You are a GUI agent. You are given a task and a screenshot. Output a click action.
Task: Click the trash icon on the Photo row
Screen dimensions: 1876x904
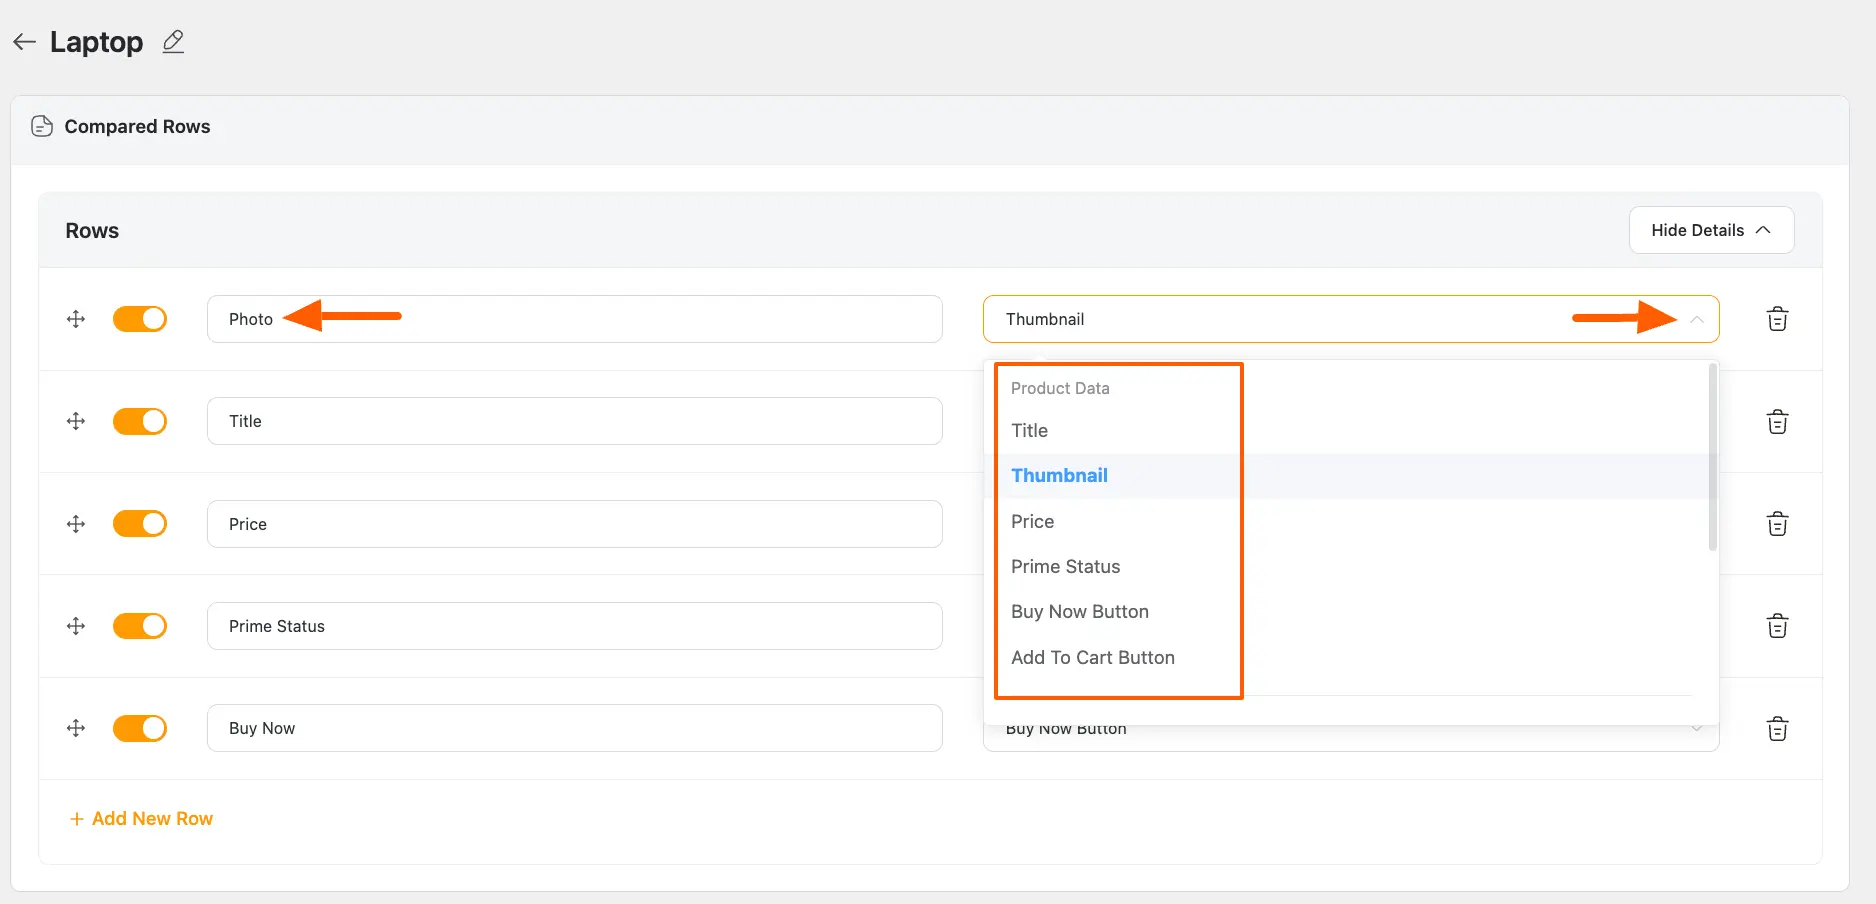pos(1777,319)
